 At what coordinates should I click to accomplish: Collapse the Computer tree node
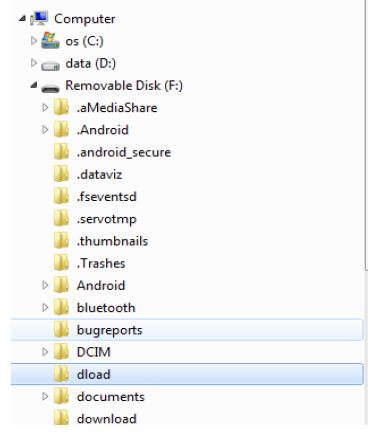click(x=22, y=19)
